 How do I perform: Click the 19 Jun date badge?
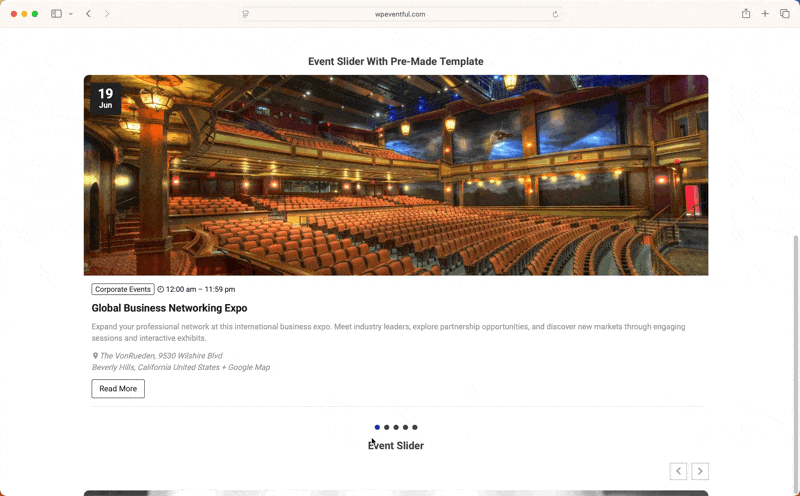coord(105,98)
